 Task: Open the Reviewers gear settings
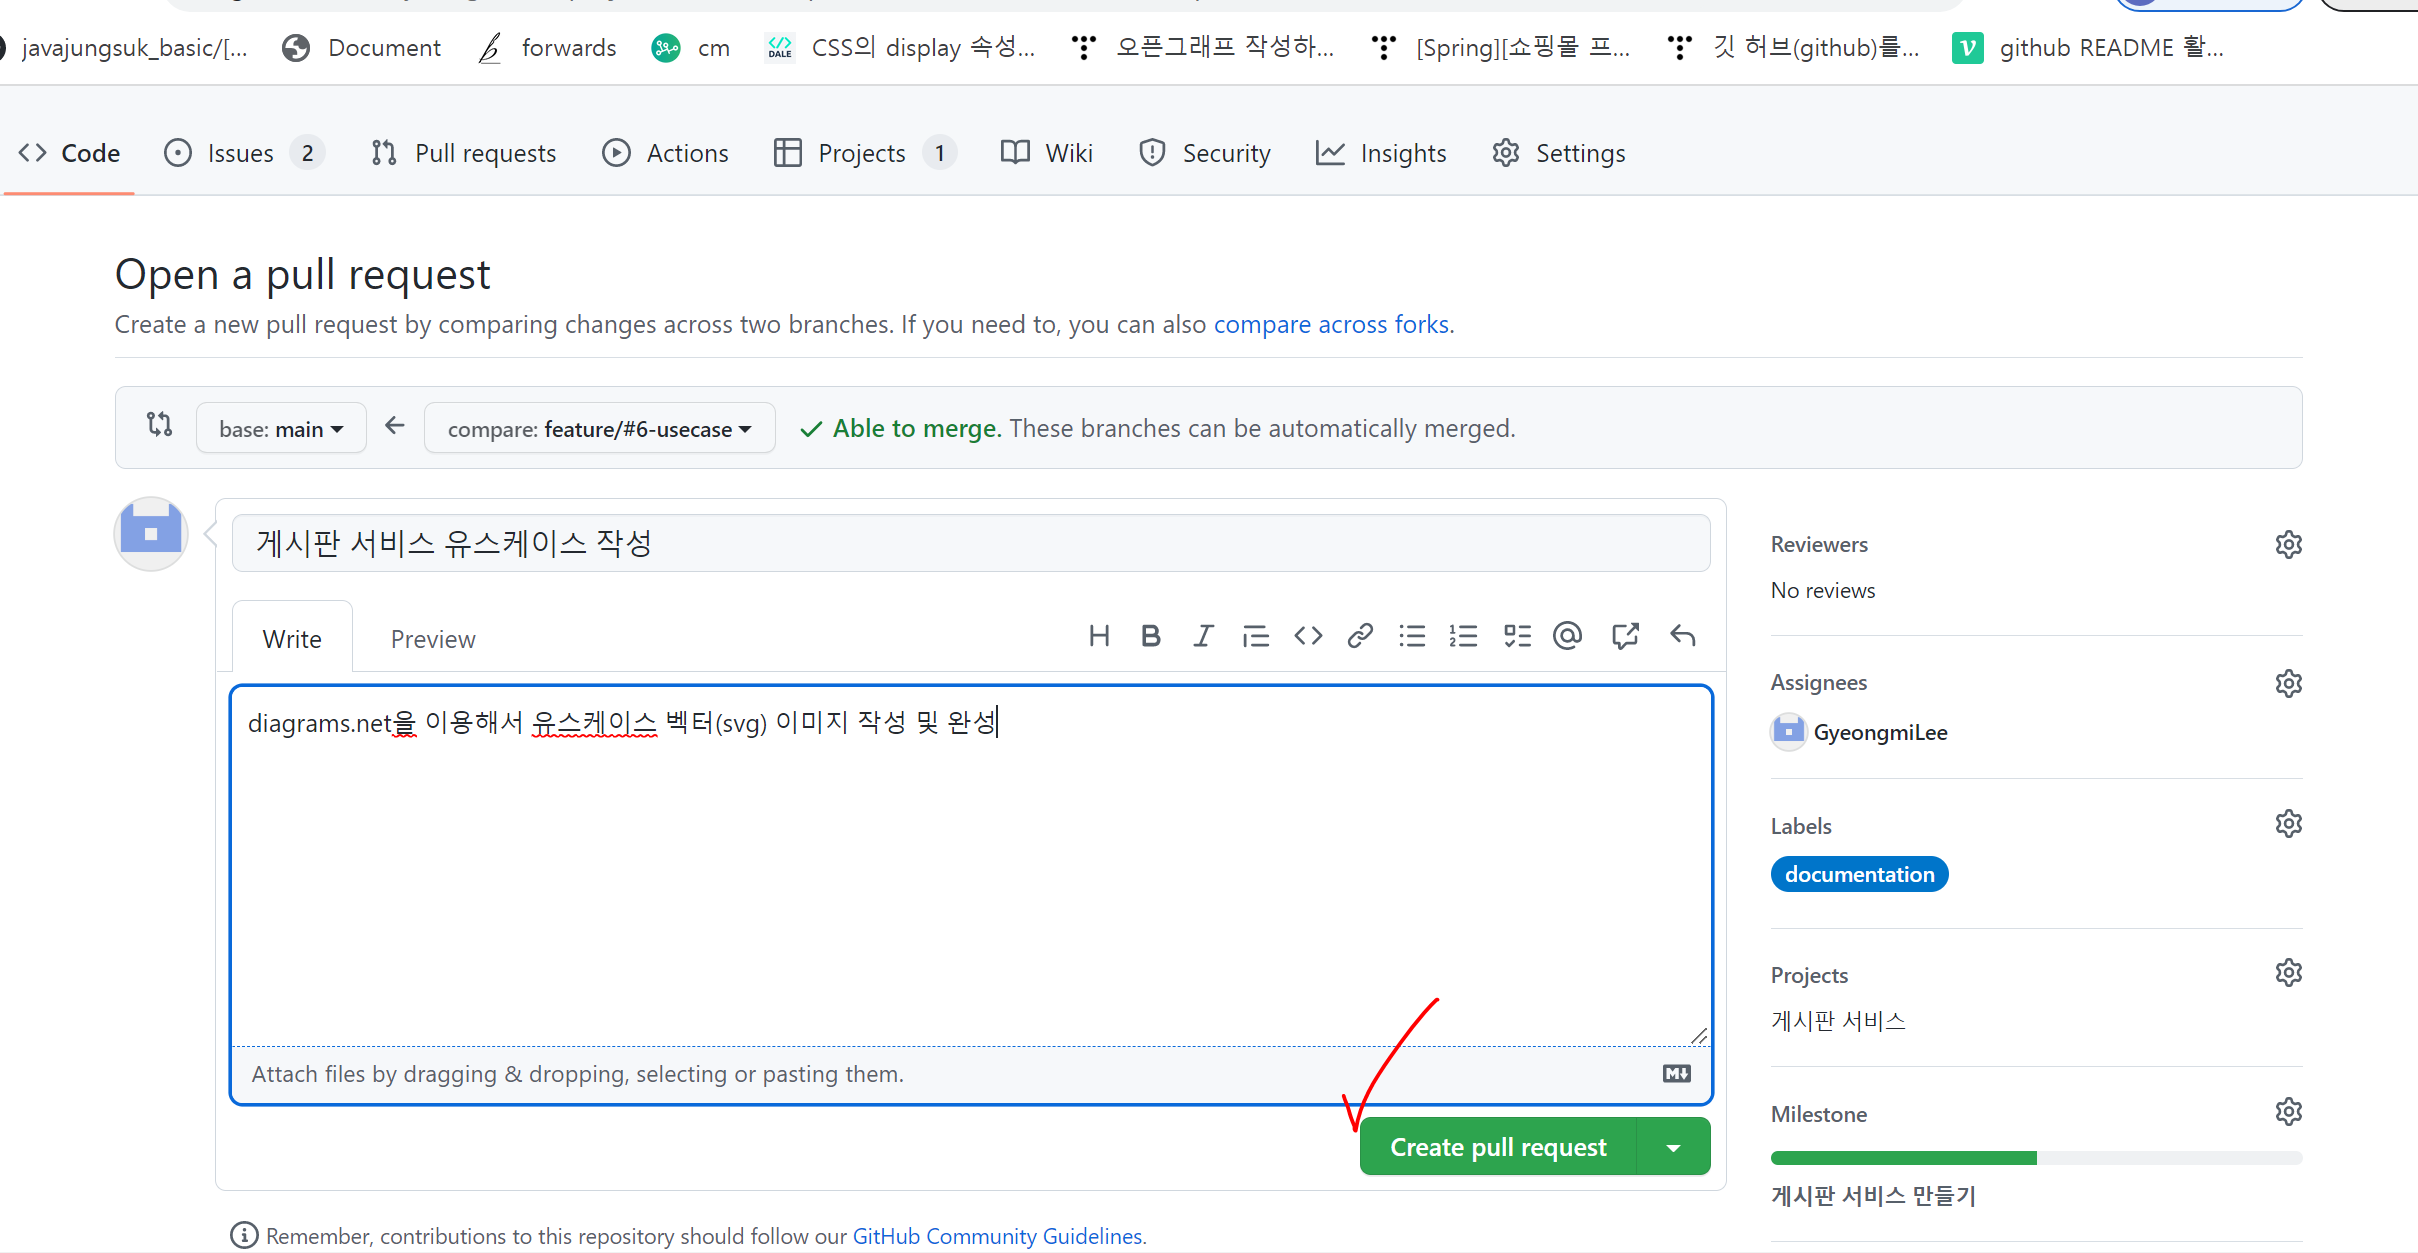(2288, 545)
